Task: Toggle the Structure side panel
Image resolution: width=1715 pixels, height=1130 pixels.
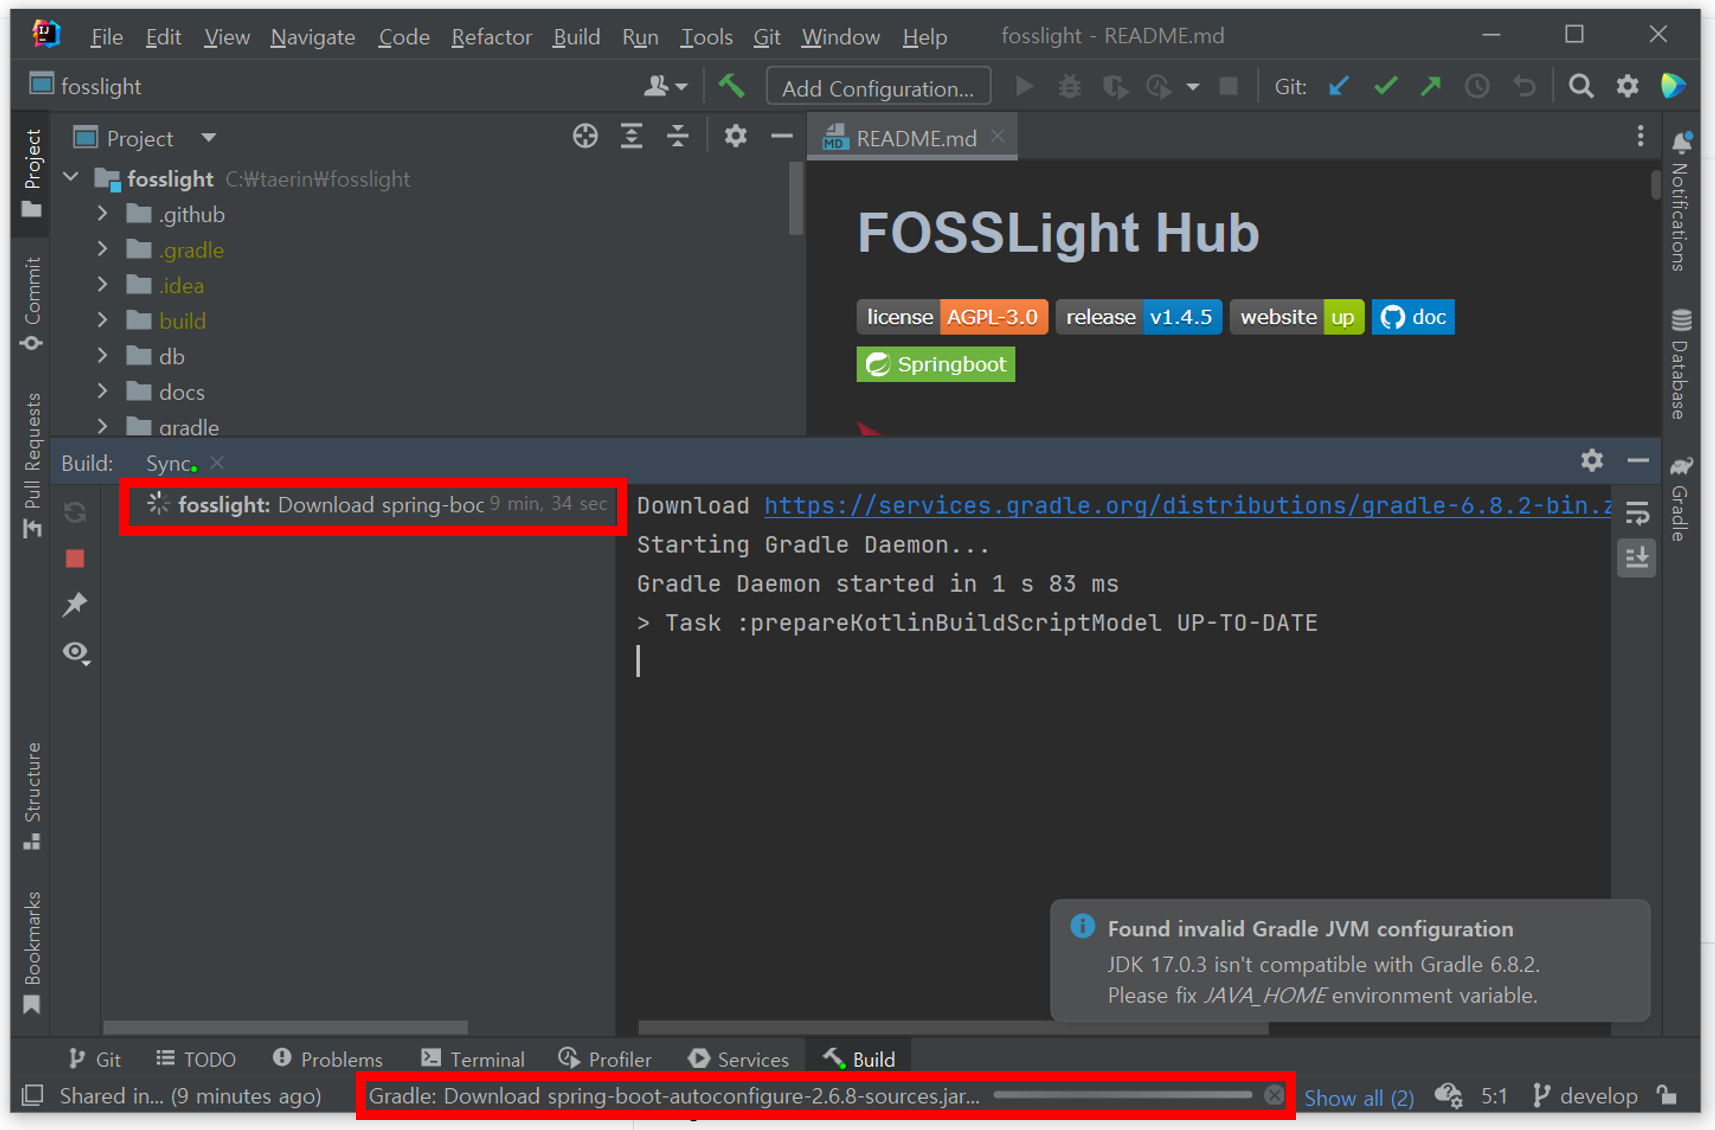Action: click(32, 796)
